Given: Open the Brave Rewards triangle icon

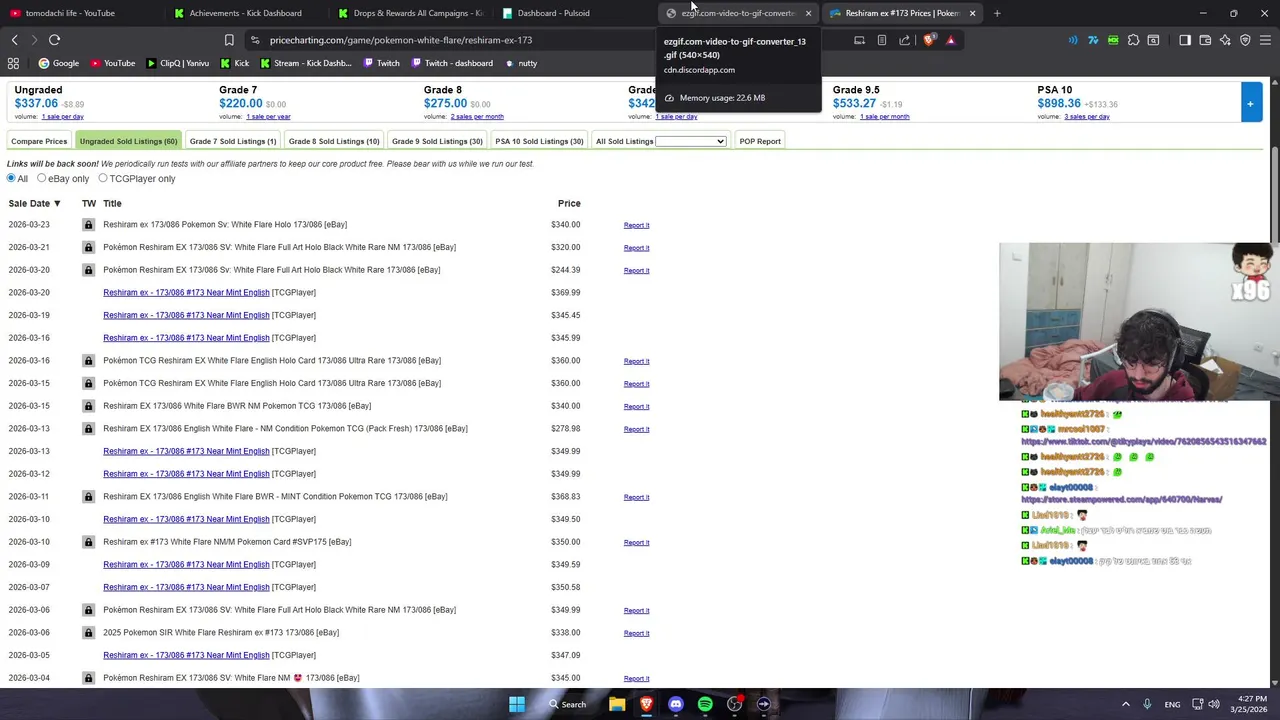Looking at the screenshot, I should click(x=951, y=40).
